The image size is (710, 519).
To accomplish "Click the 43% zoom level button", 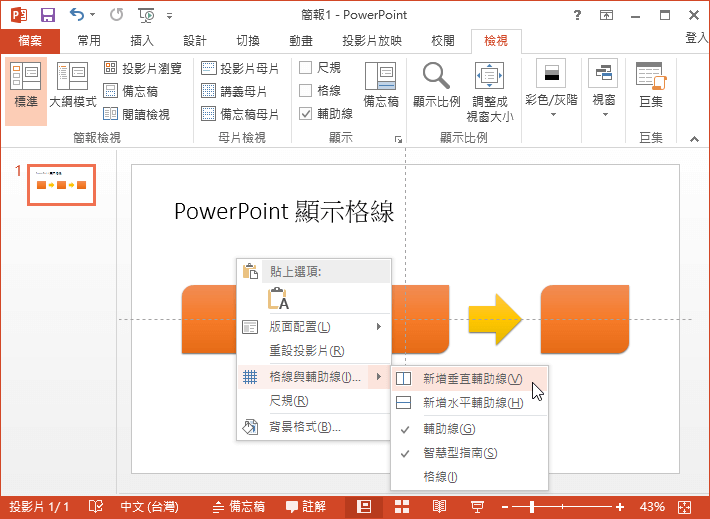I will [652, 507].
